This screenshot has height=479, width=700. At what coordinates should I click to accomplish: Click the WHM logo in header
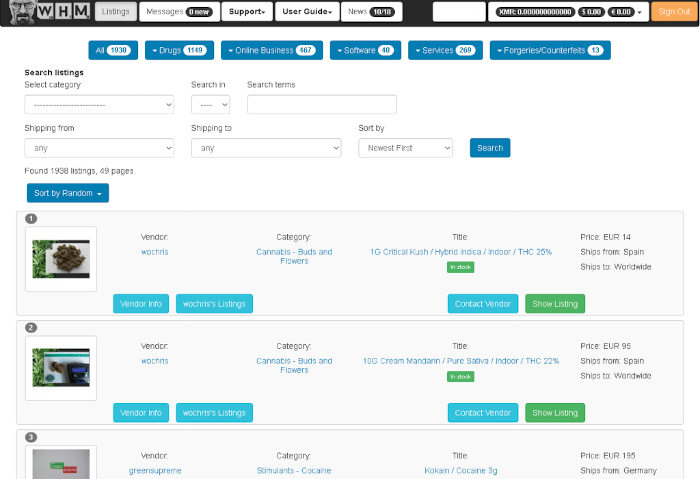(49, 12)
